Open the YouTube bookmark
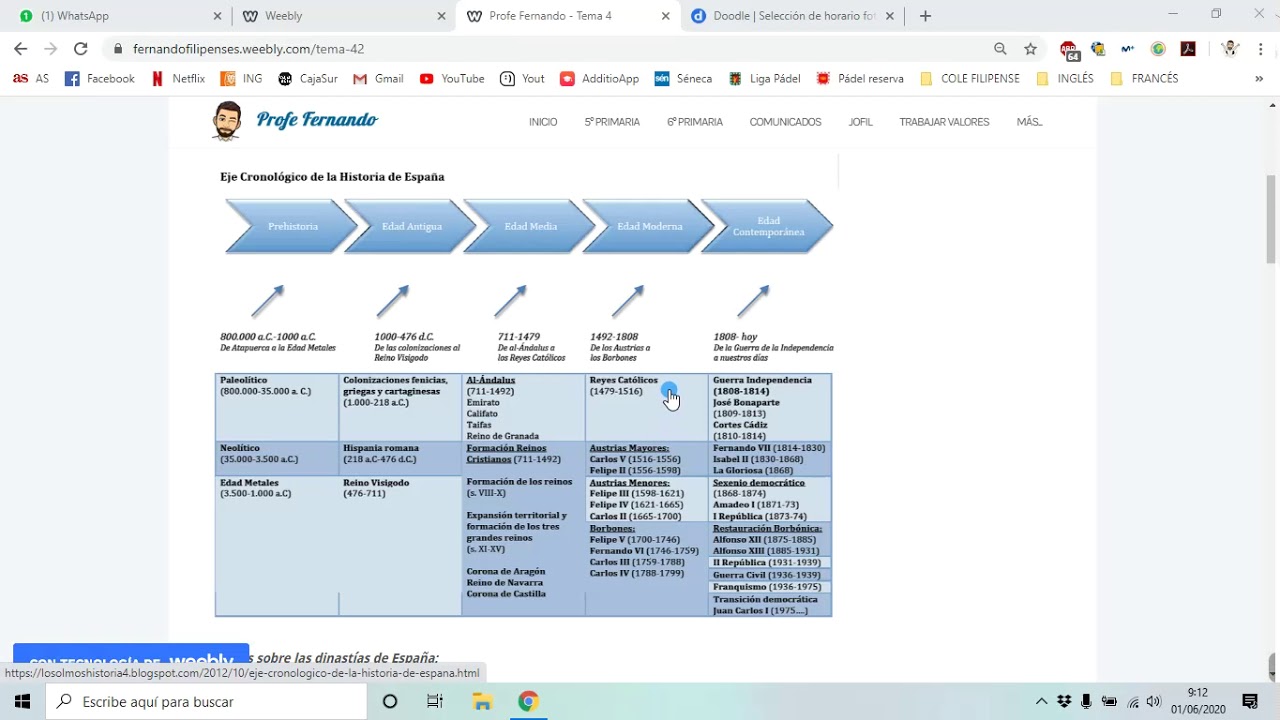The height and width of the screenshot is (720, 1280). 452,79
